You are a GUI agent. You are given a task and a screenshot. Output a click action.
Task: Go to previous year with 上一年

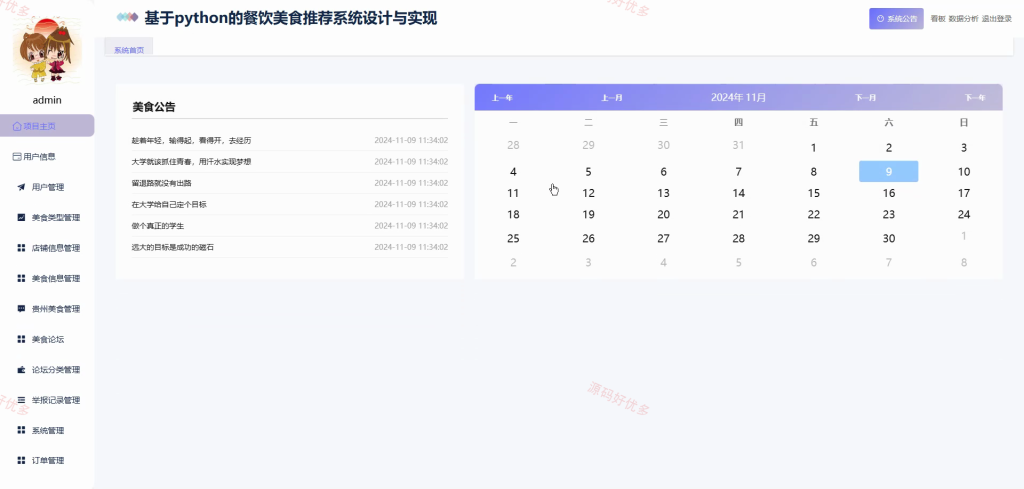pos(502,98)
